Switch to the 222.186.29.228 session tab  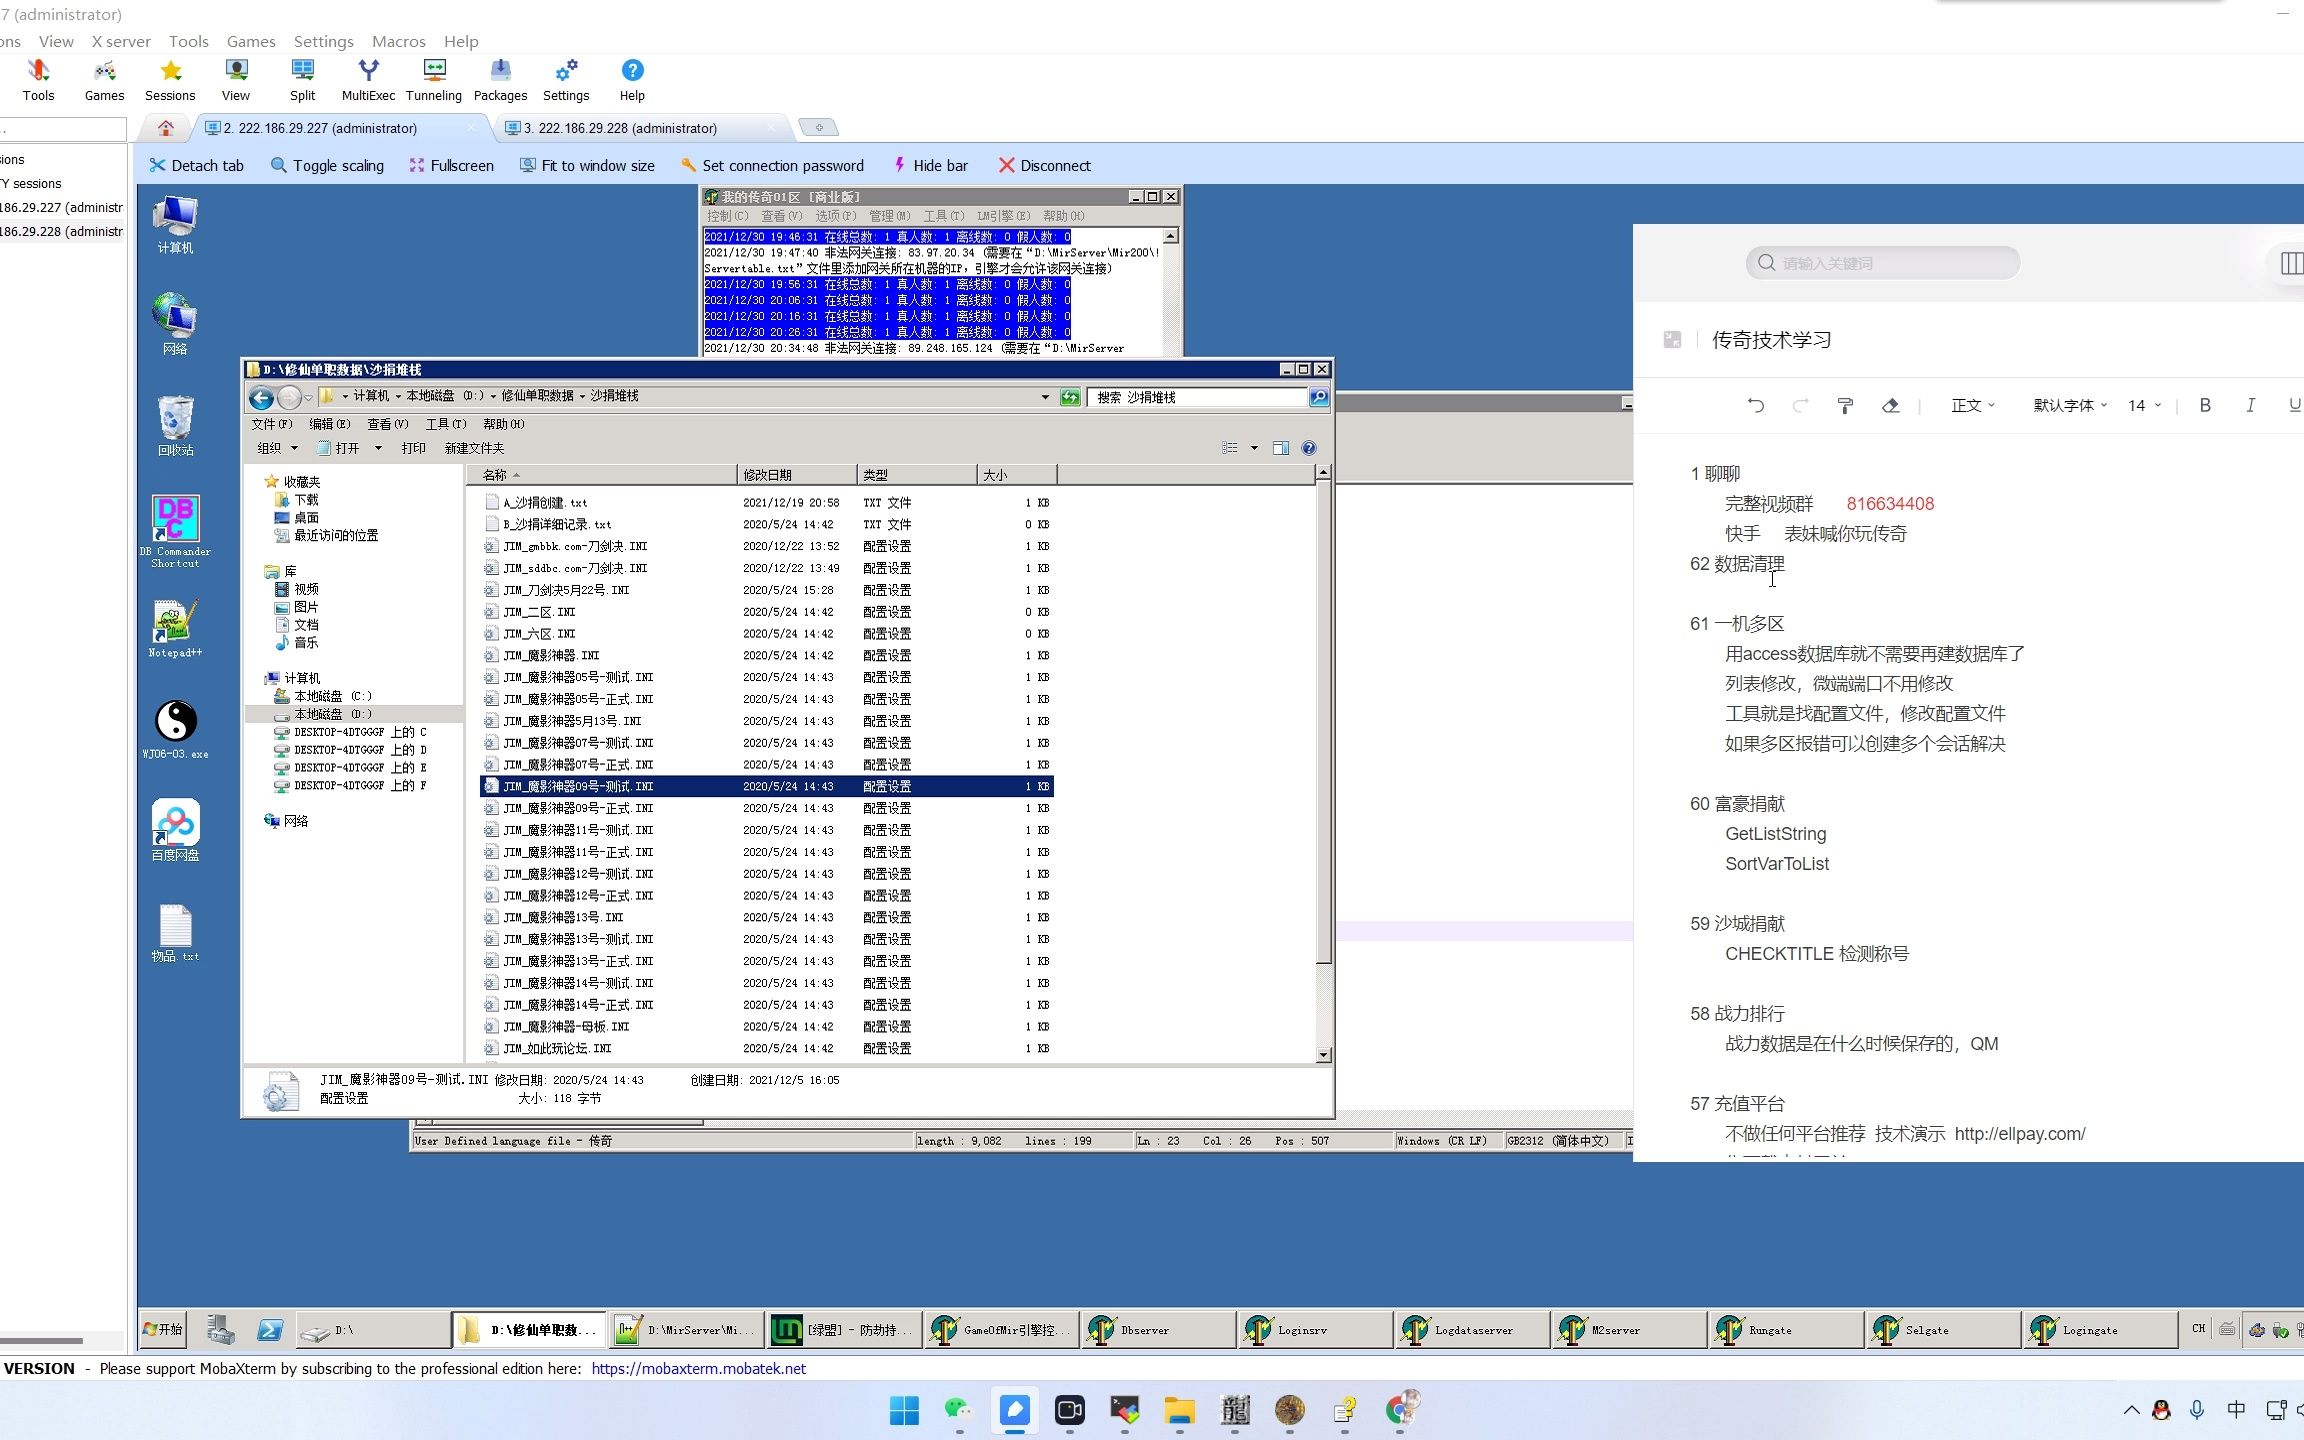pos(620,128)
